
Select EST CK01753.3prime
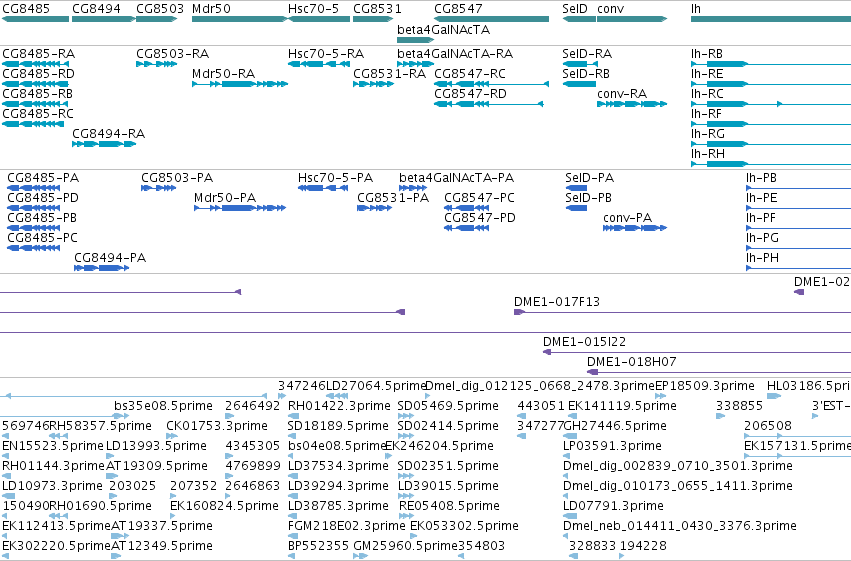click(217, 426)
